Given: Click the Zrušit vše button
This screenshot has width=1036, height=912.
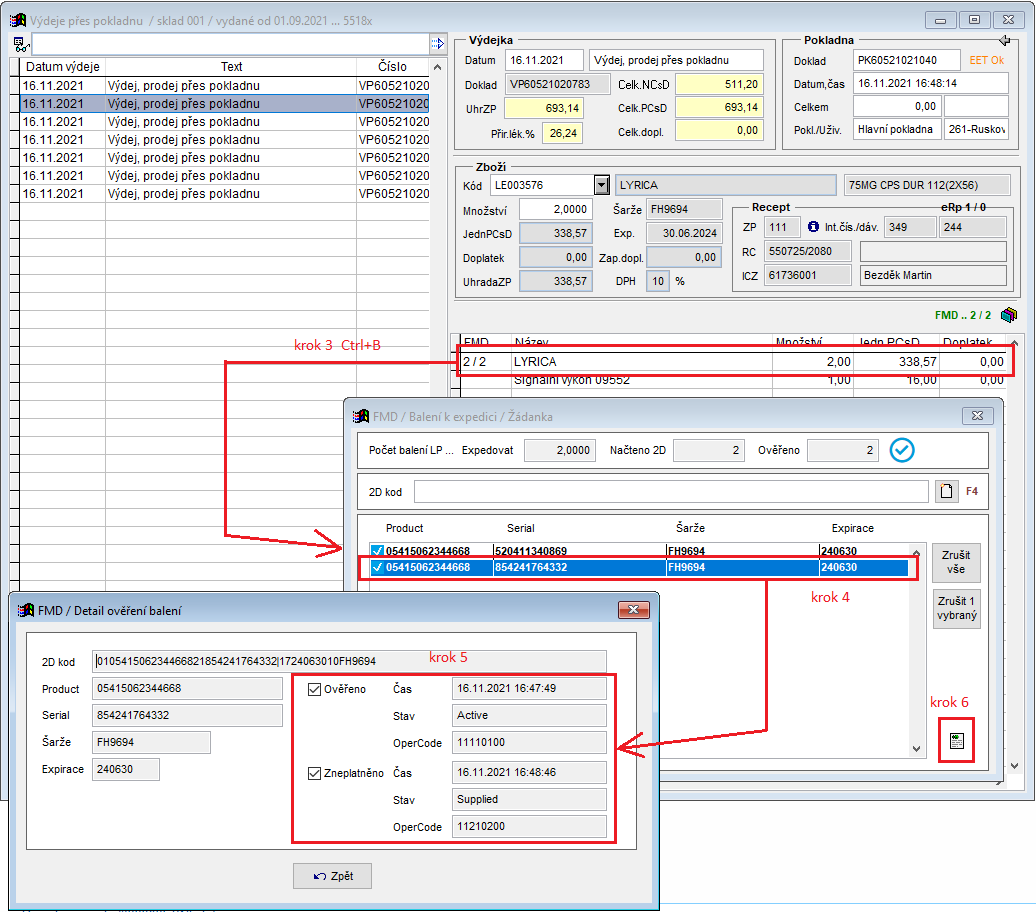Looking at the screenshot, I should click(x=955, y=562).
